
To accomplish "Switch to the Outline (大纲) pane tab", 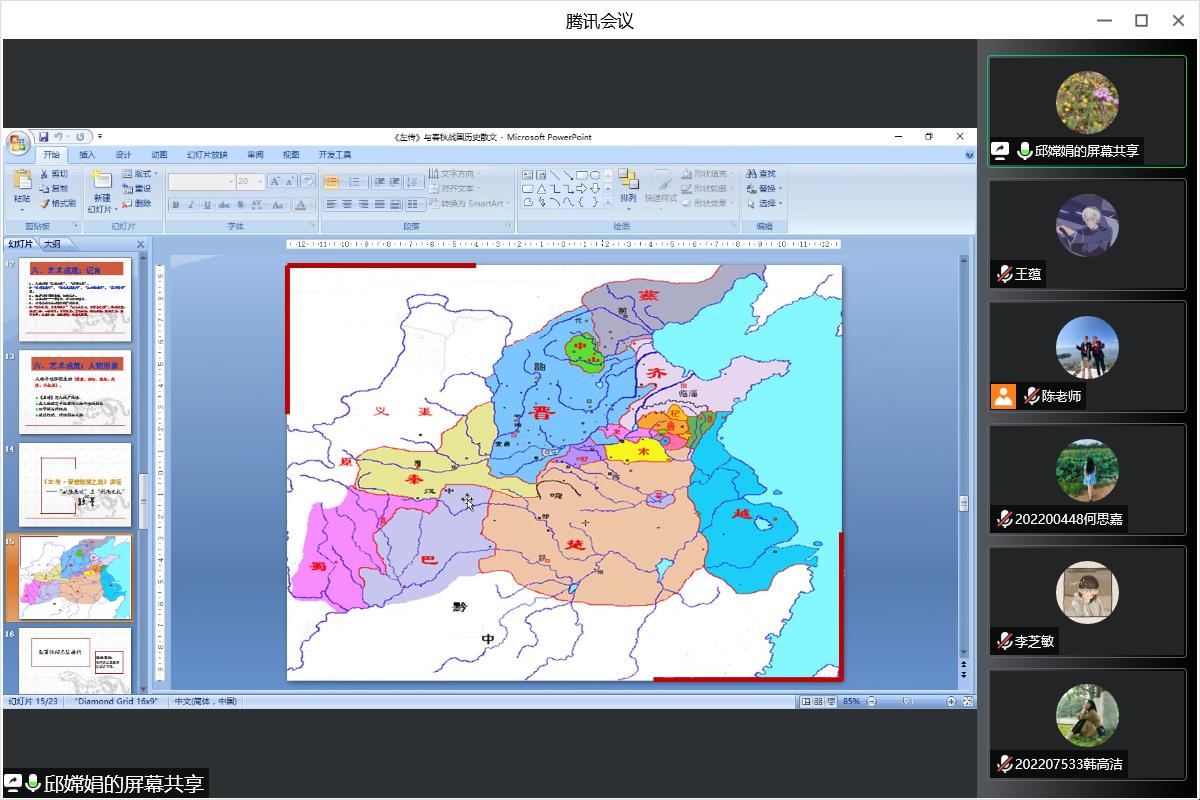I will [x=52, y=244].
